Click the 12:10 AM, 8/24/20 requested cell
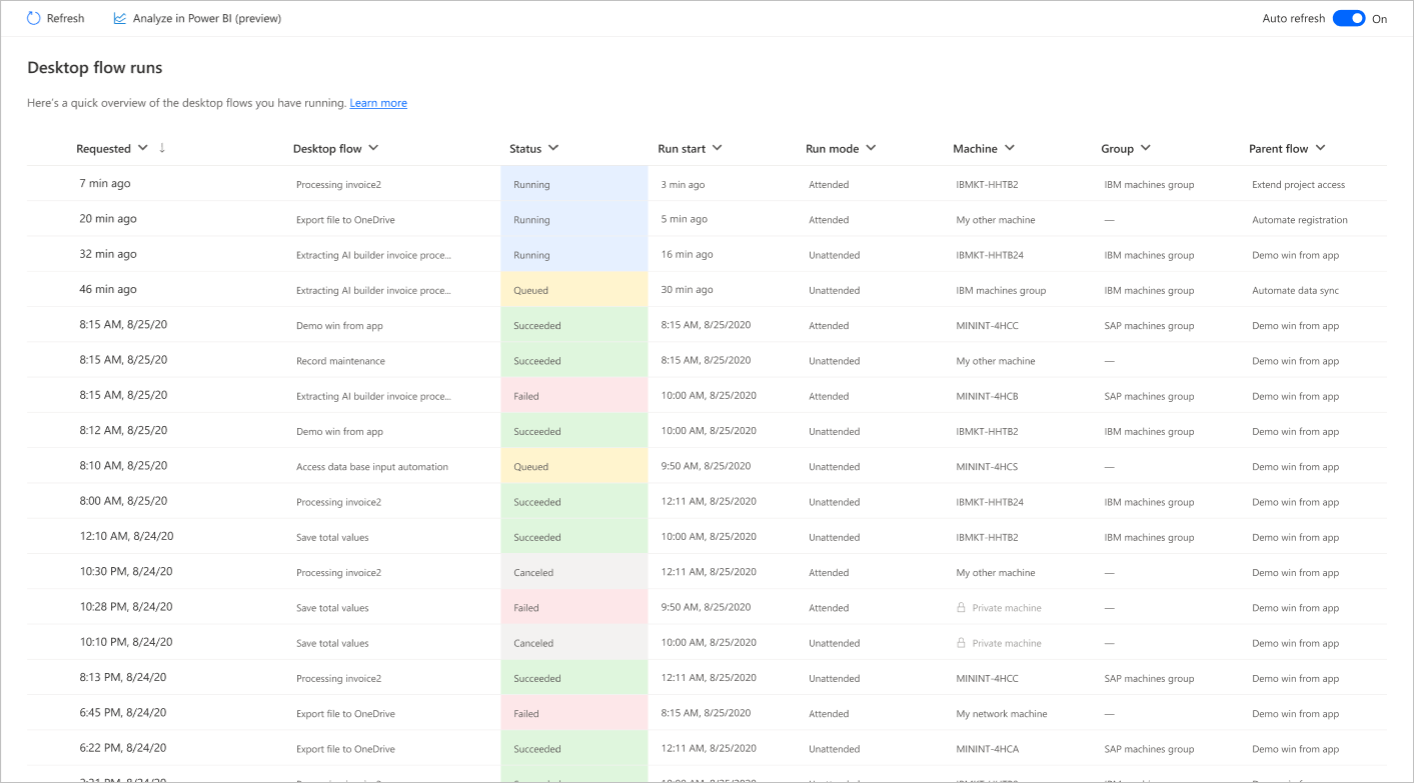 [x=126, y=536]
